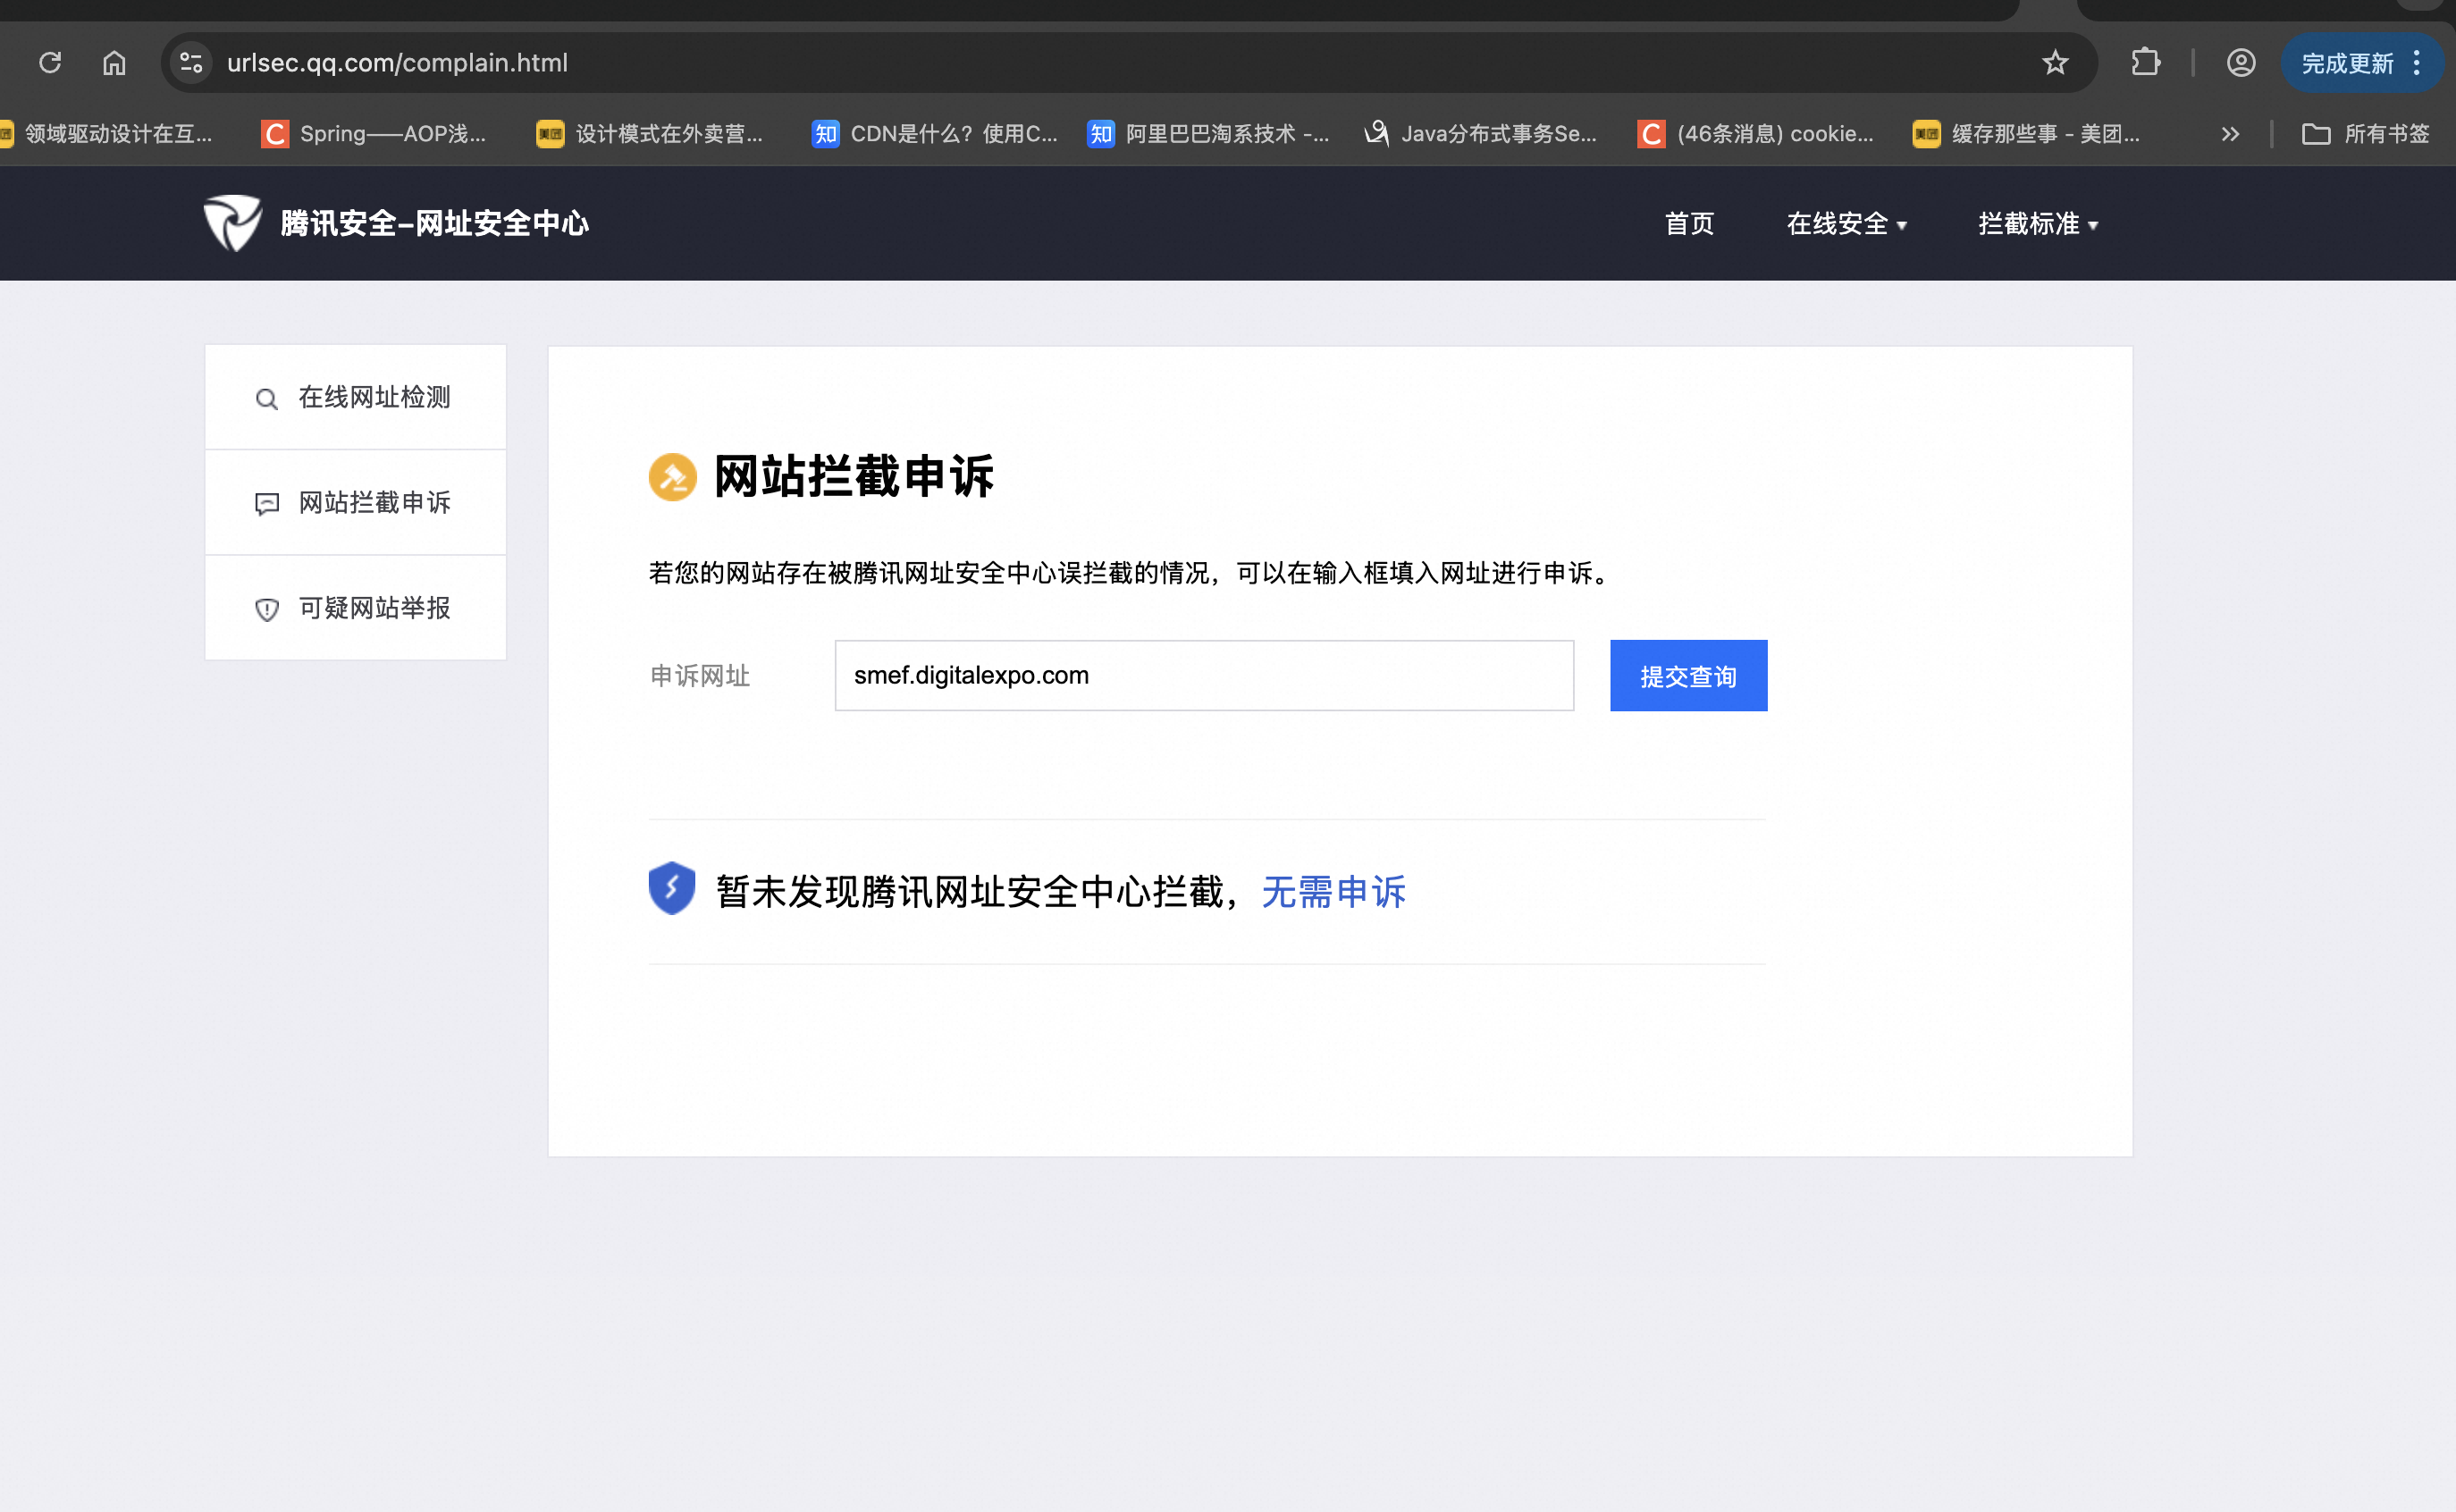Image resolution: width=2456 pixels, height=1512 pixels.
Task: Open the browser profile icon
Action: pos(2240,63)
